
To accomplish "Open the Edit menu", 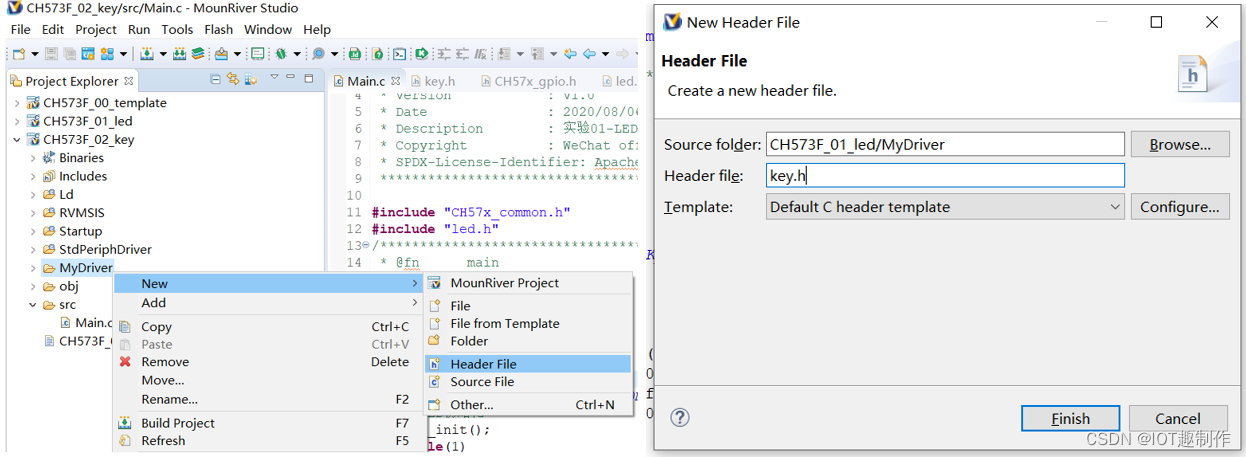I will point(53,29).
